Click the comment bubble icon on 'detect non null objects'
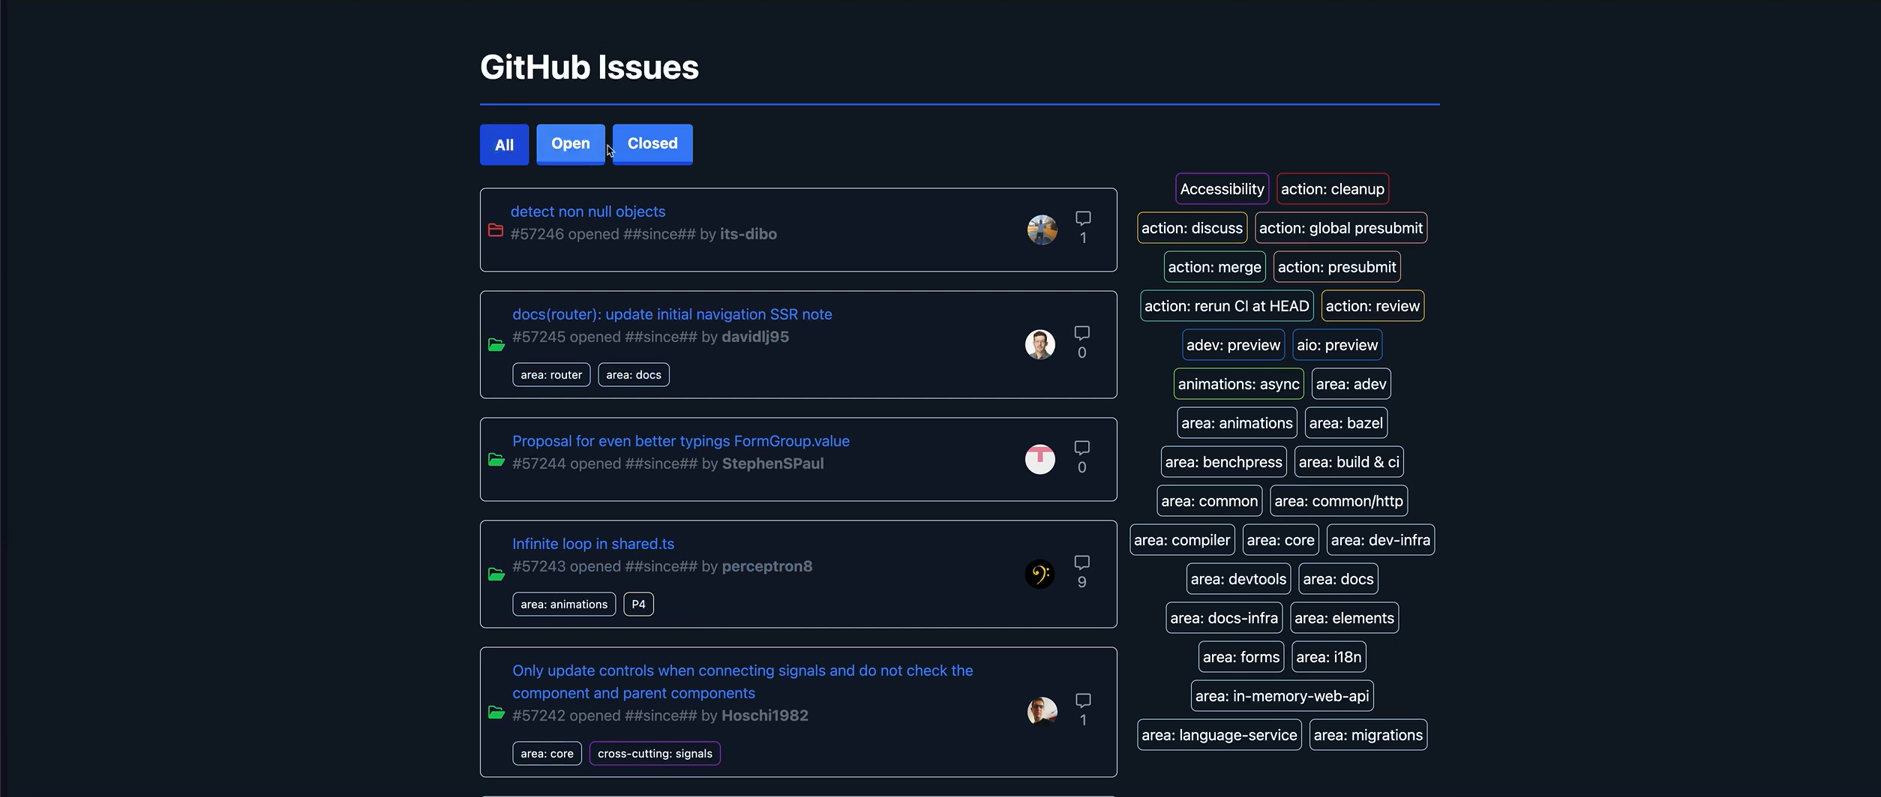This screenshot has width=1881, height=797. tap(1083, 218)
